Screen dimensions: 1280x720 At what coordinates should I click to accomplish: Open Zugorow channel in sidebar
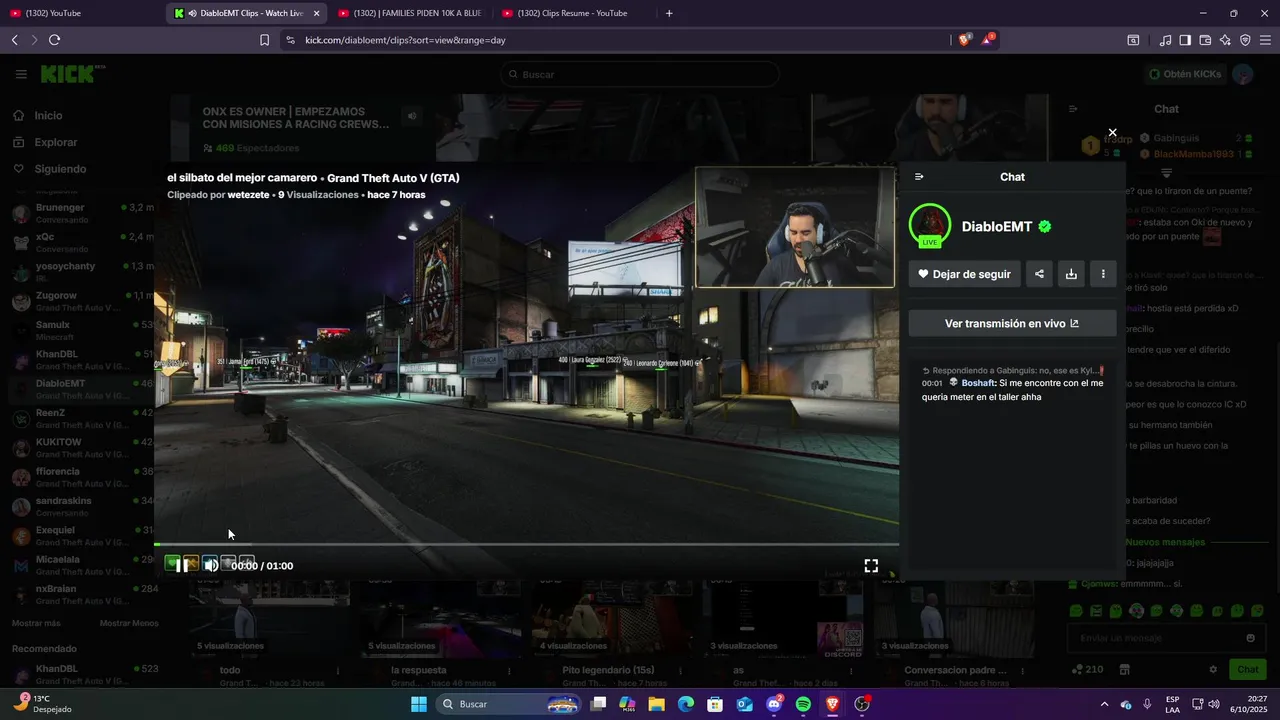coord(82,301)
